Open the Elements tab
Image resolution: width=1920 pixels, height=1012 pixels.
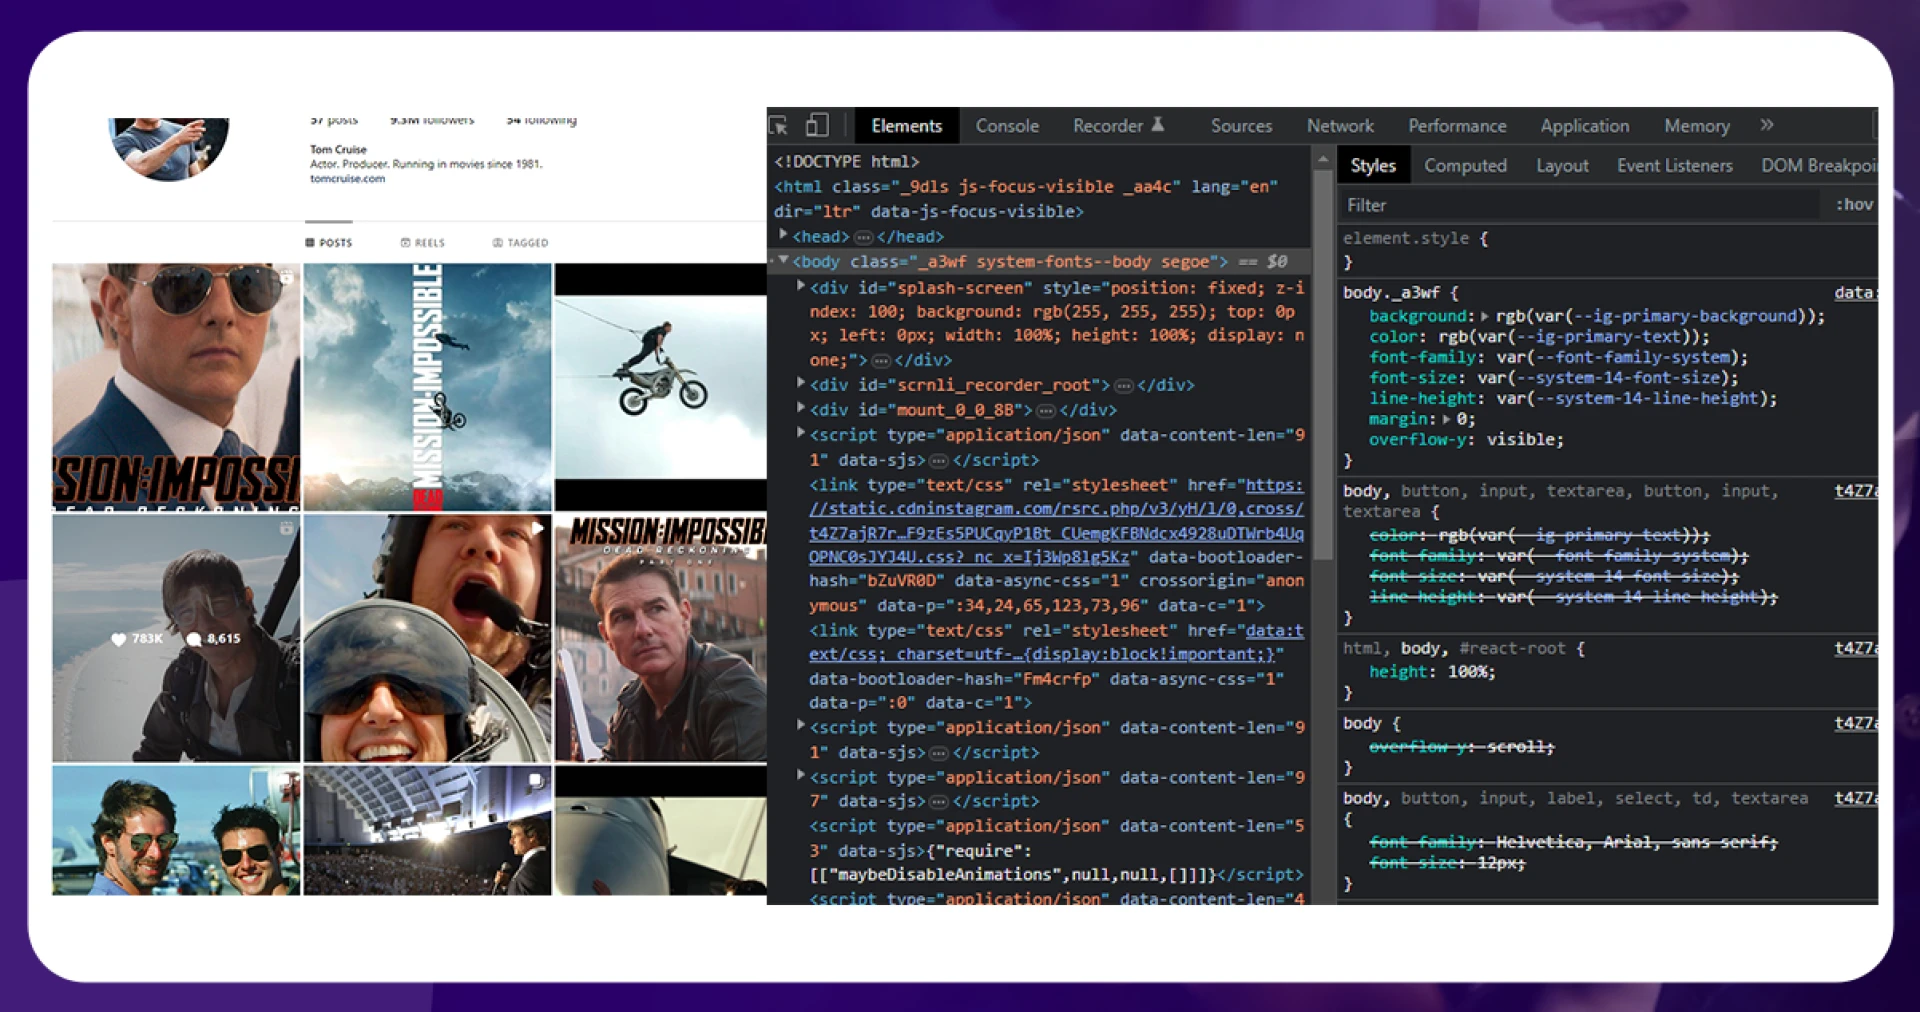[906, 126]
